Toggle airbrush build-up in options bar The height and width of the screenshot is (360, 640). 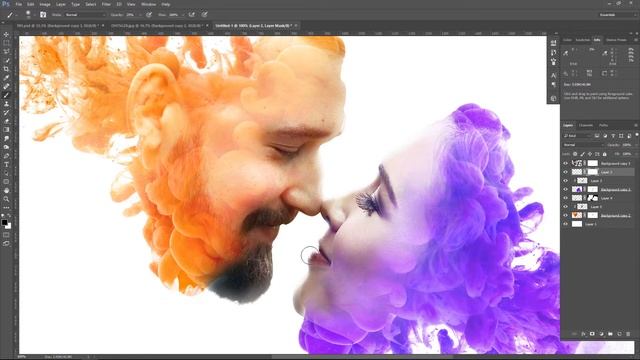191,15
